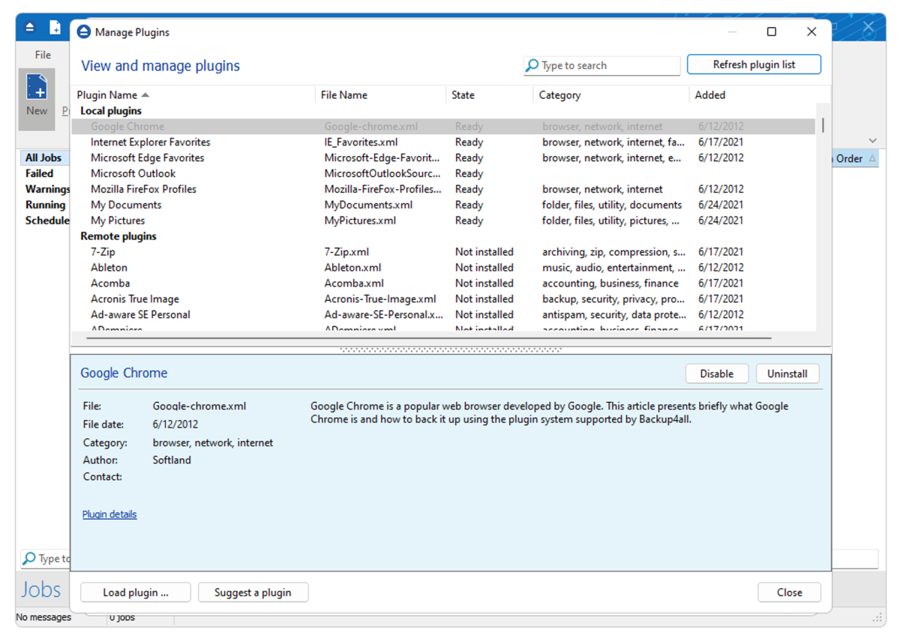Click the Type to search field
The height and width of the screenshot is (639, 900).
click(x=602, y=65)
